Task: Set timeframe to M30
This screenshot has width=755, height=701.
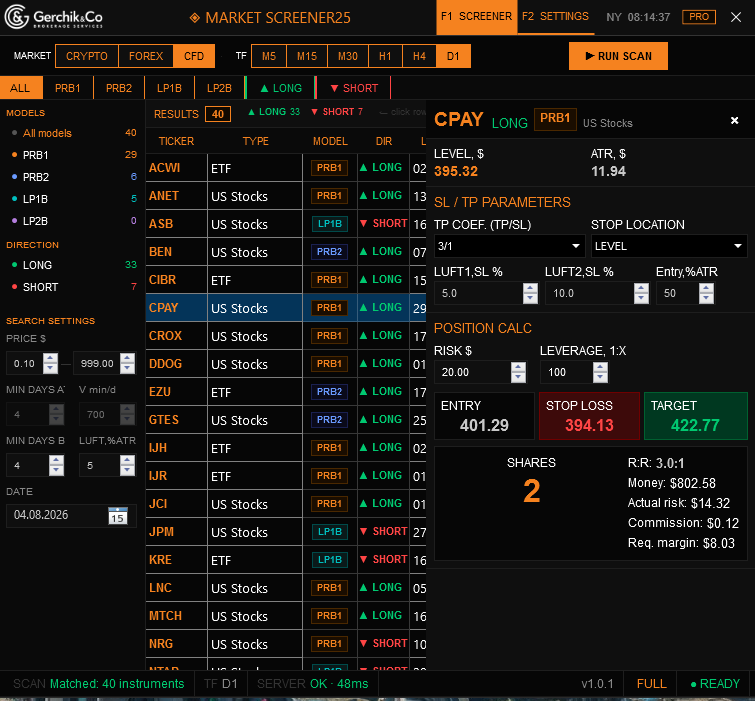Action: (348, 56)
